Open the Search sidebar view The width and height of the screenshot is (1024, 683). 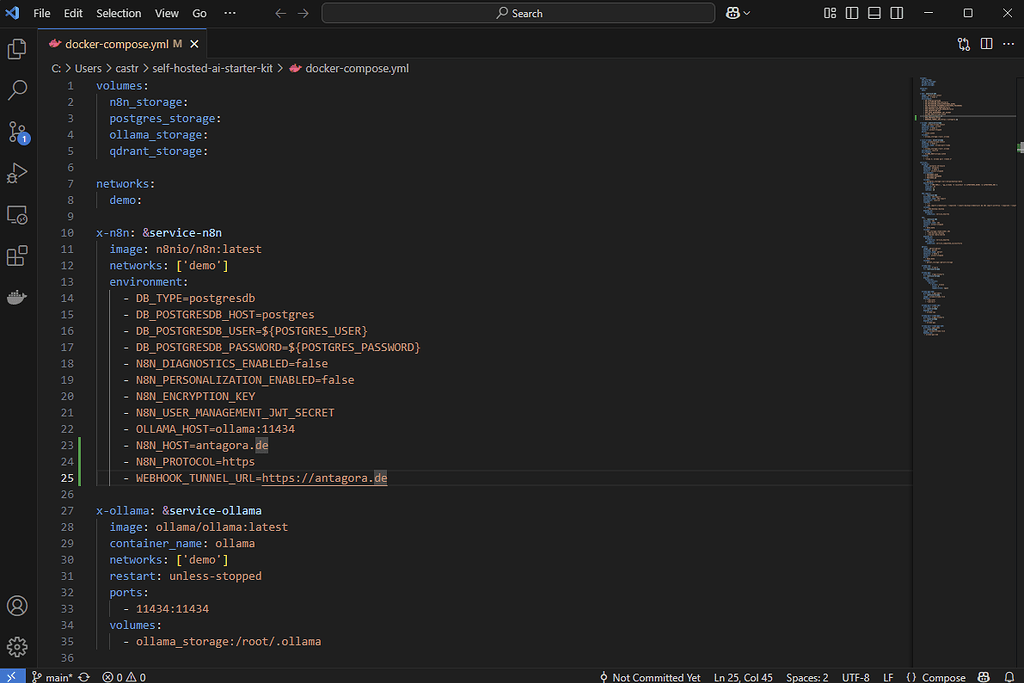16,90
